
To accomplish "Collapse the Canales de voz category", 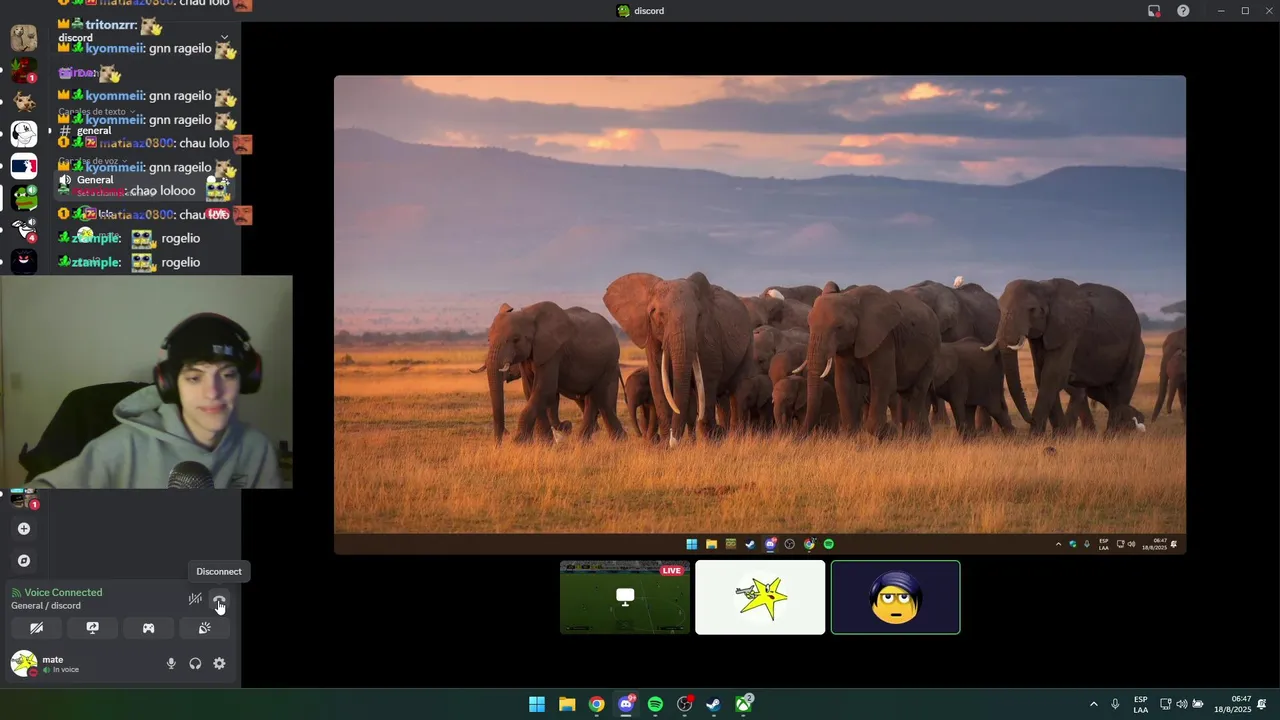I will coord(90,161).
